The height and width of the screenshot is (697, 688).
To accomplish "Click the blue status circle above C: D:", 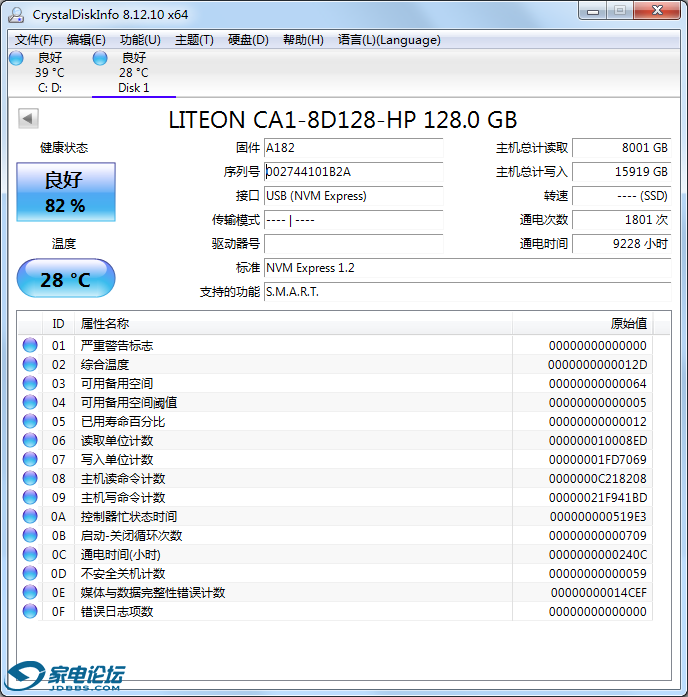I will [x=16, y=58].
